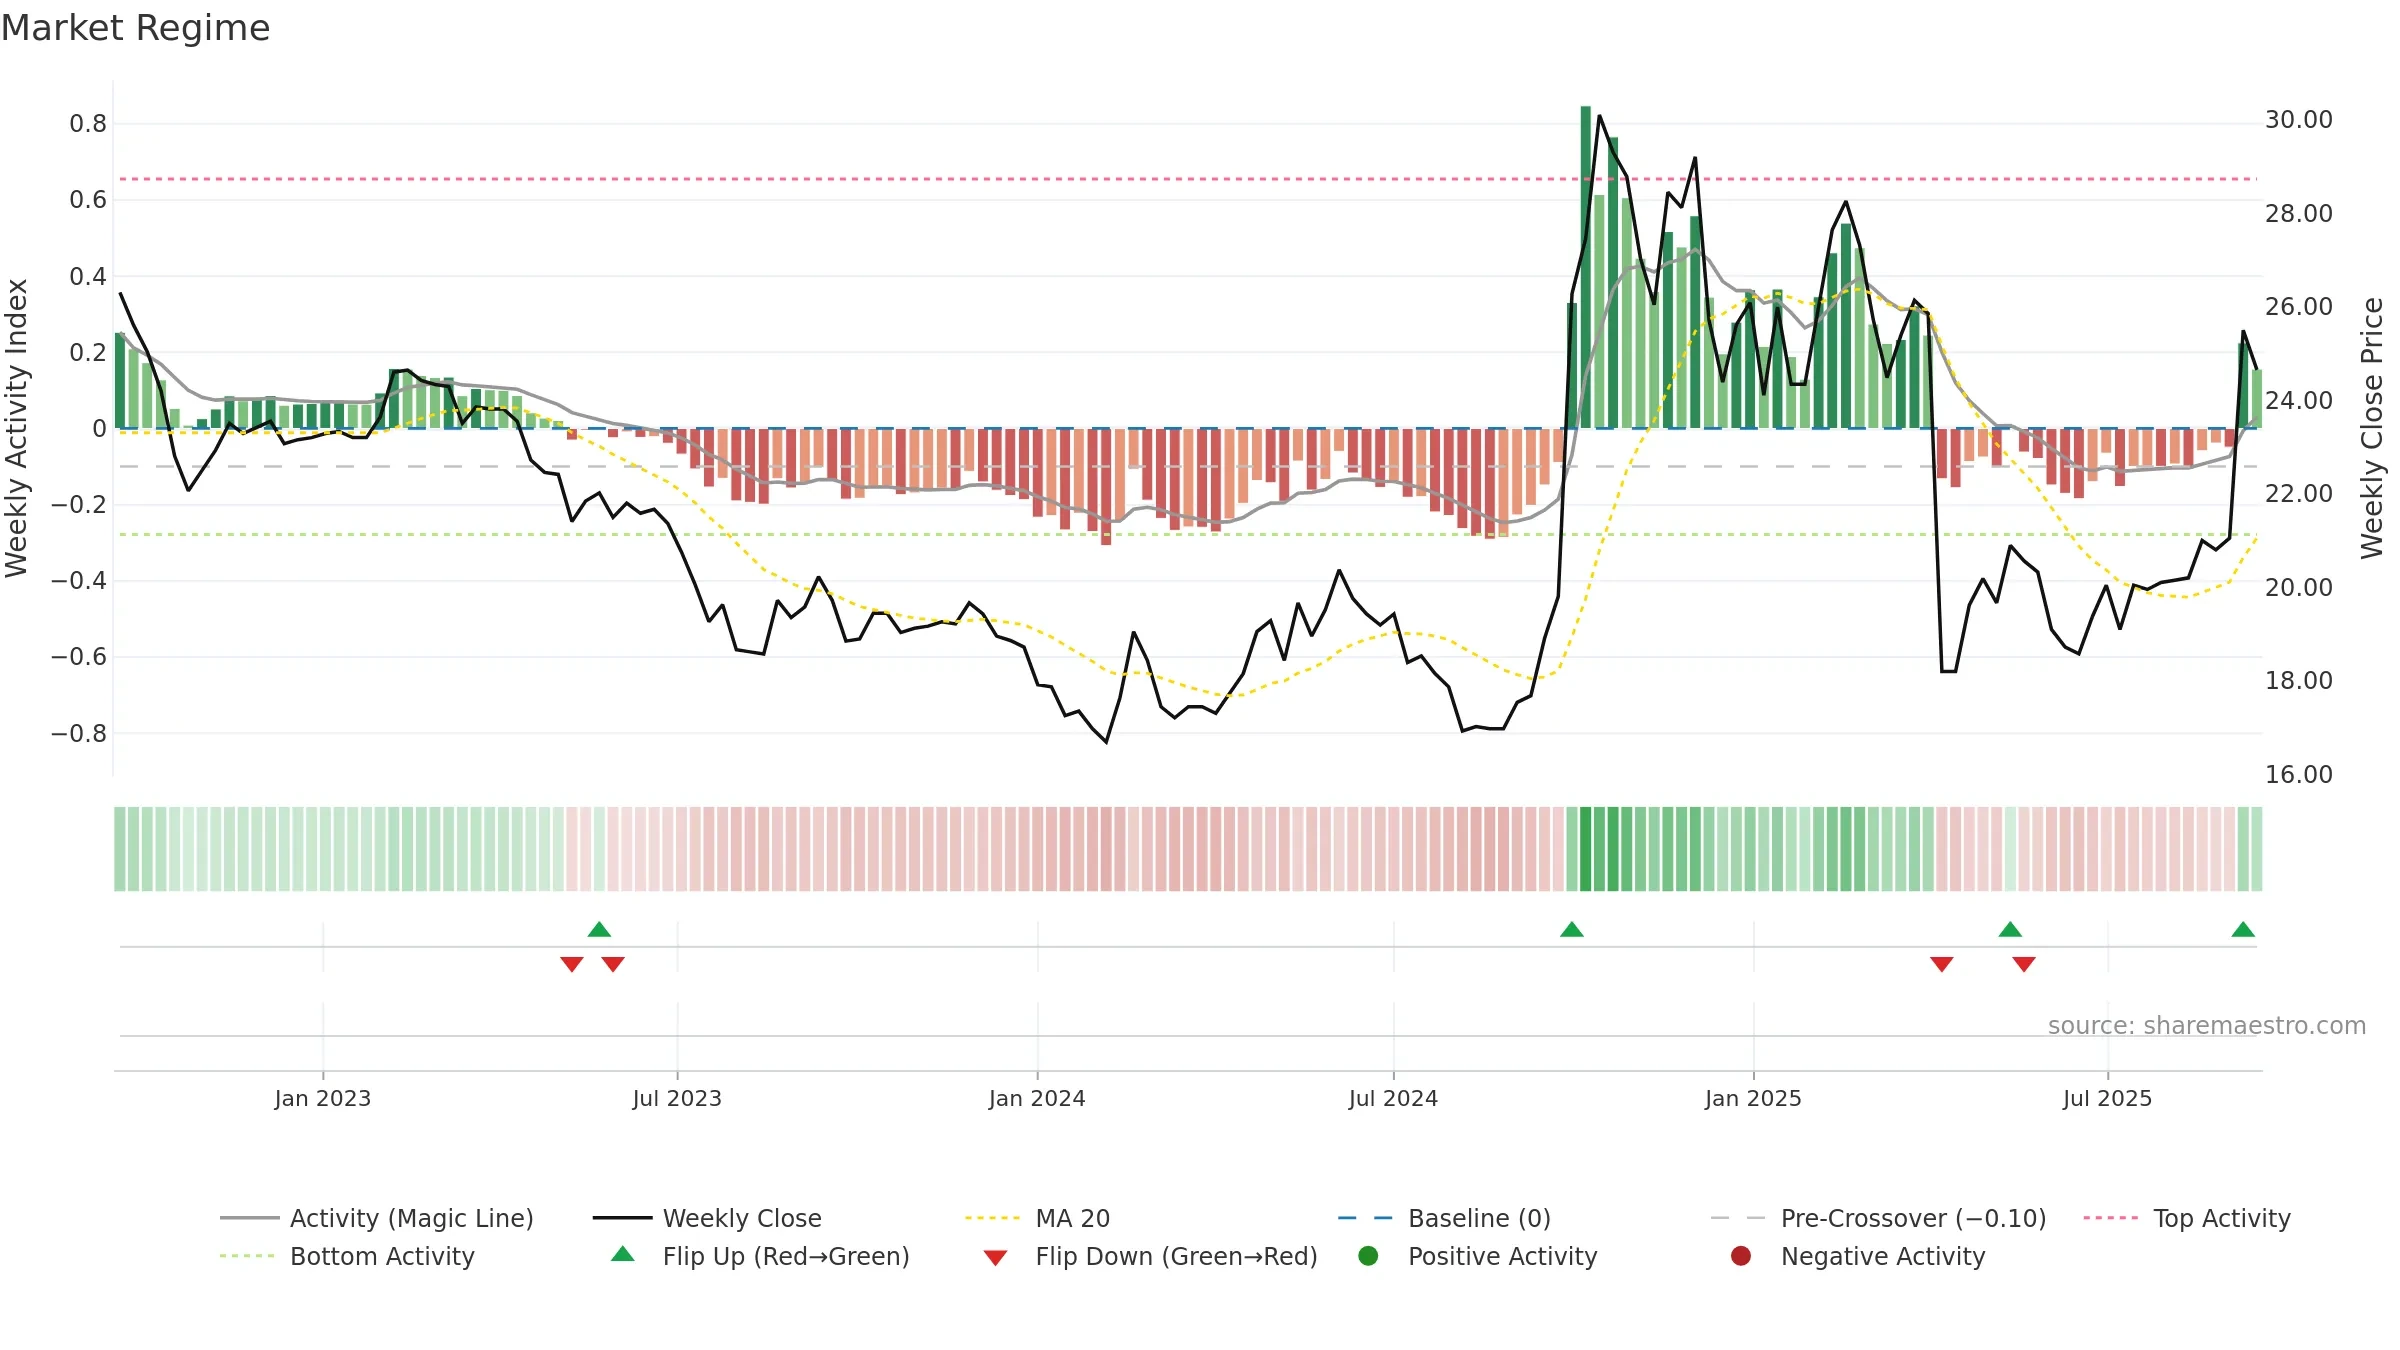The image size is (2400, 1350).
Task: Select the first flip-up marker before Jul 2023
Action: [599, 929]
